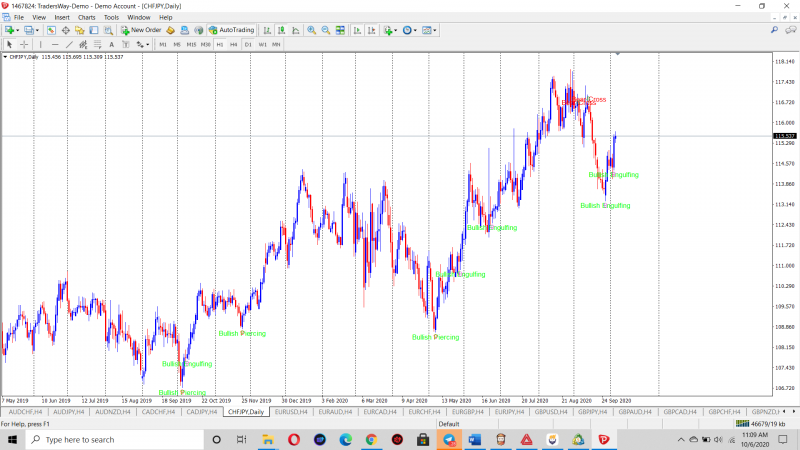Draw a horizontal line tool
This screenshot has width=800, height=450.
(x=54, y=44)
